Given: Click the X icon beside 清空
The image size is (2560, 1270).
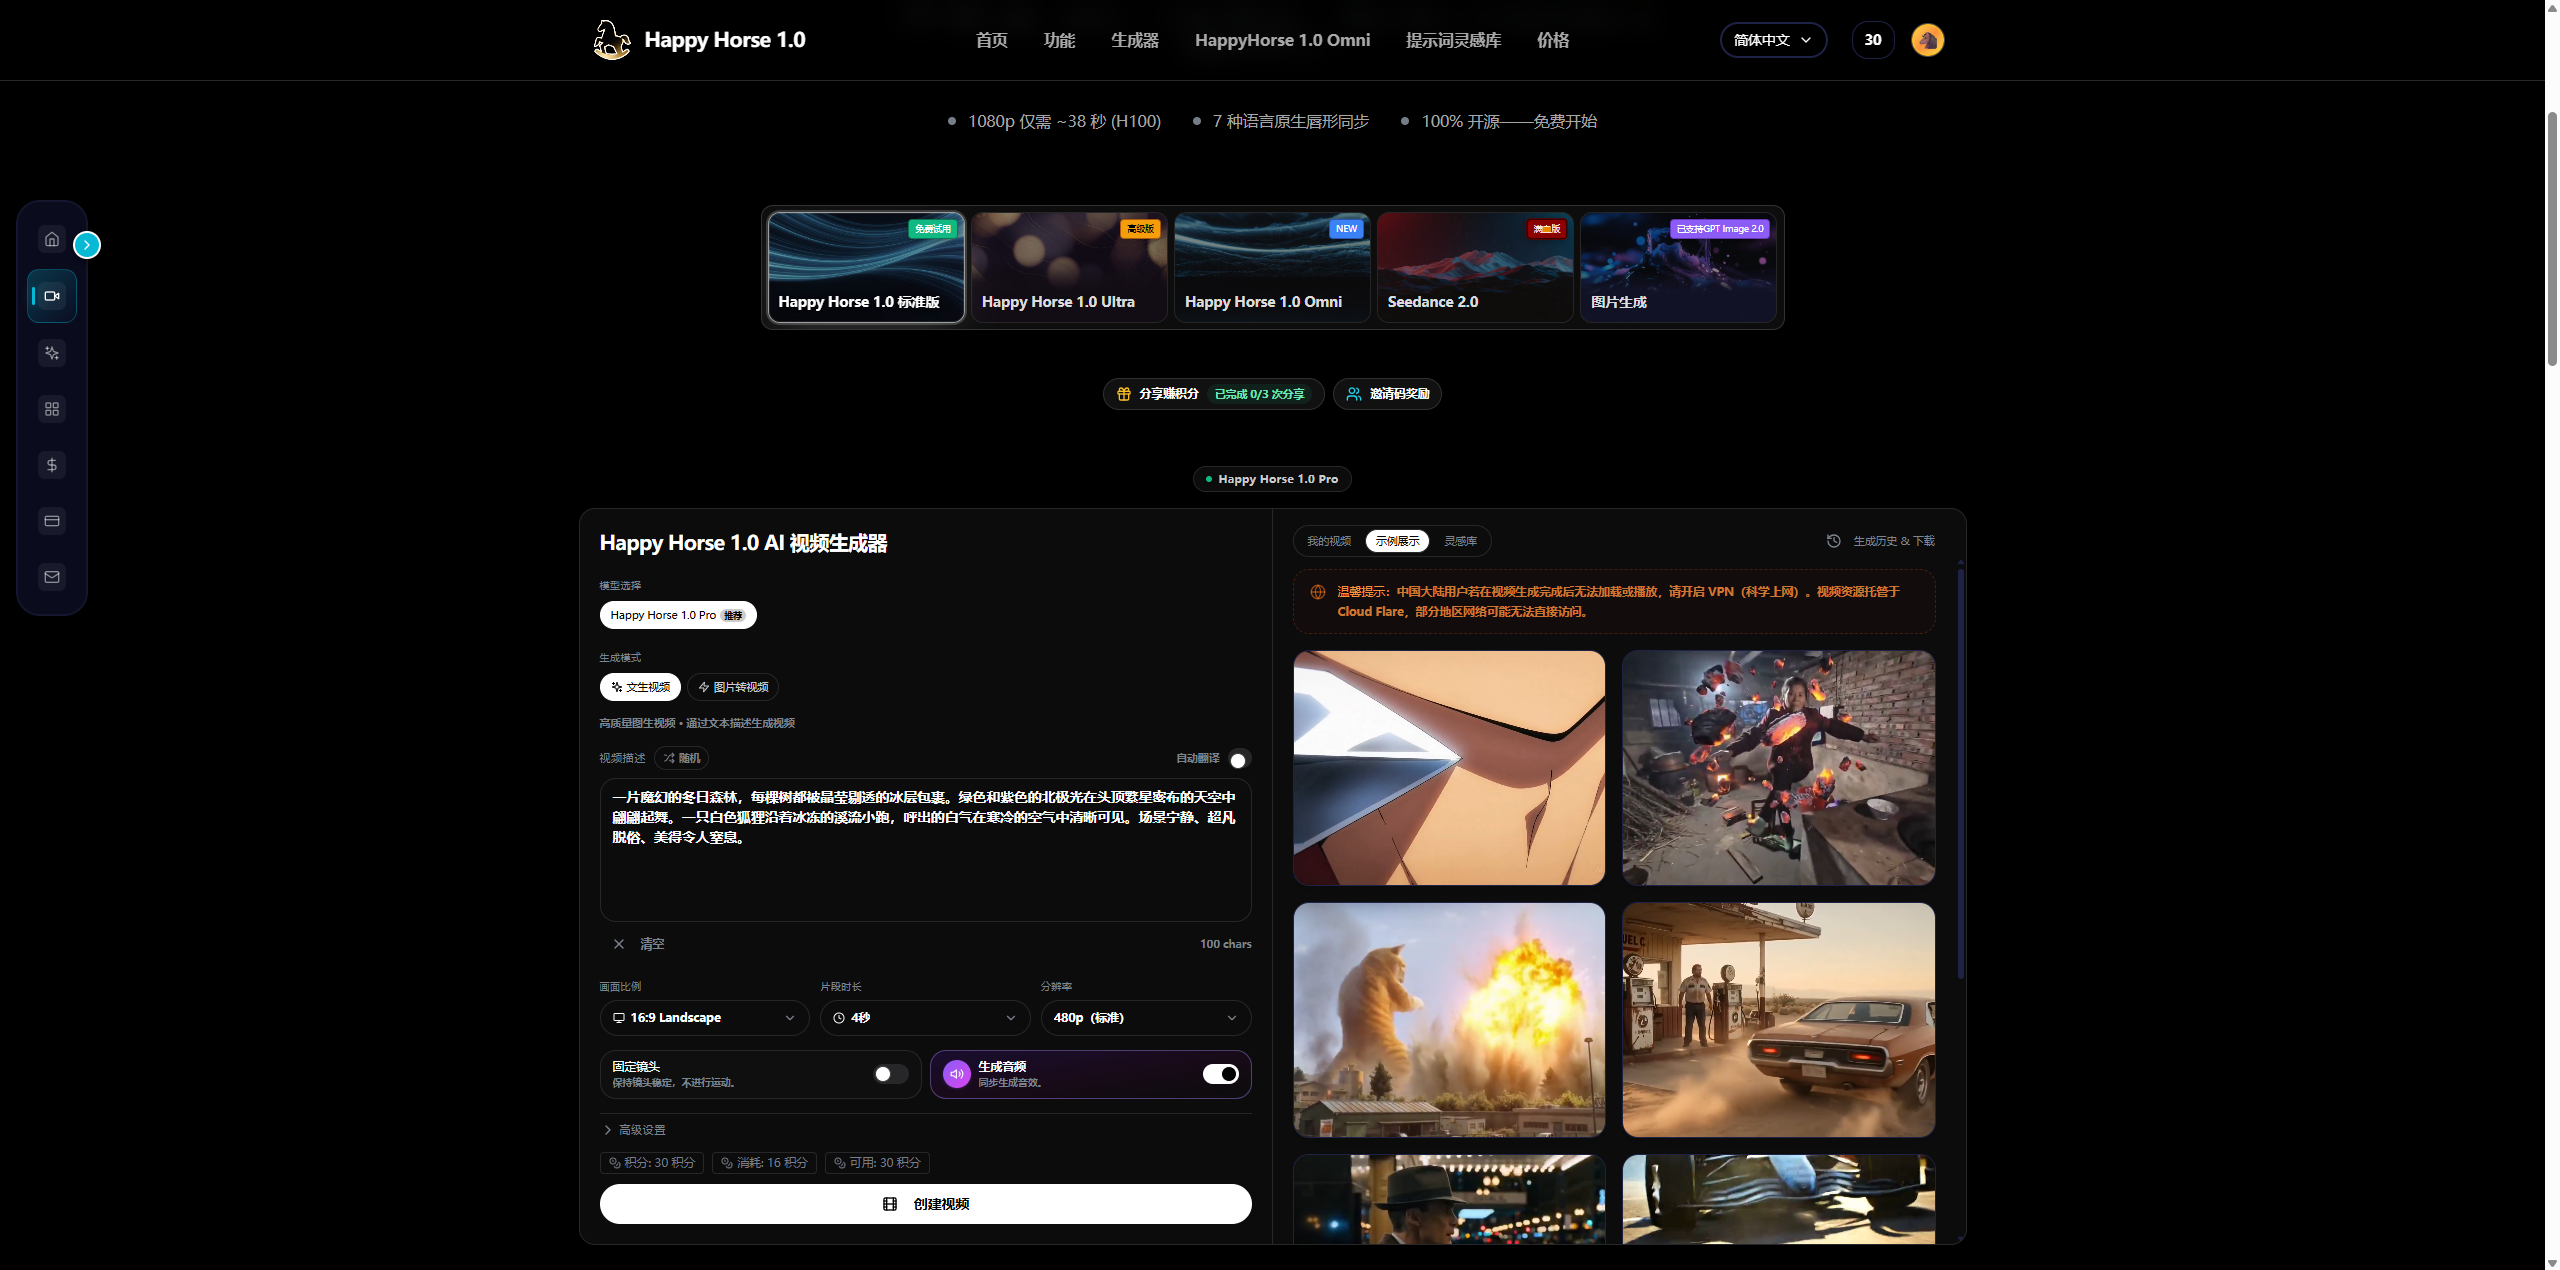Looking at the screenshot, I should click(x=619, y=944).
